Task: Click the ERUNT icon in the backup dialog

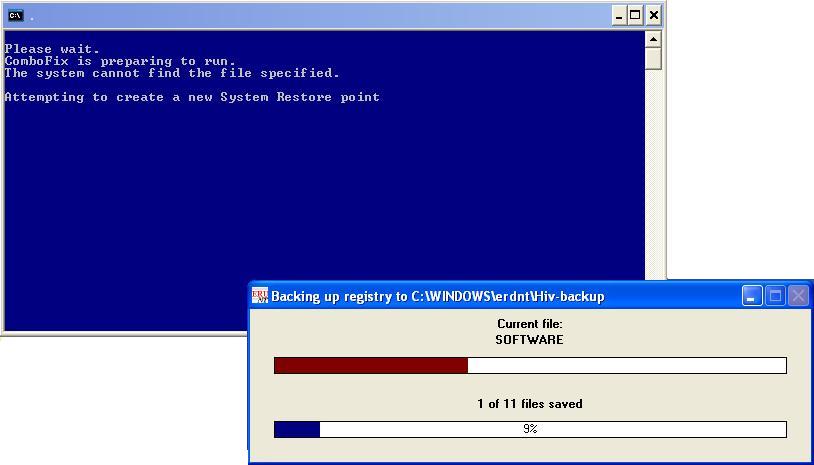Action: coord(260,296)
